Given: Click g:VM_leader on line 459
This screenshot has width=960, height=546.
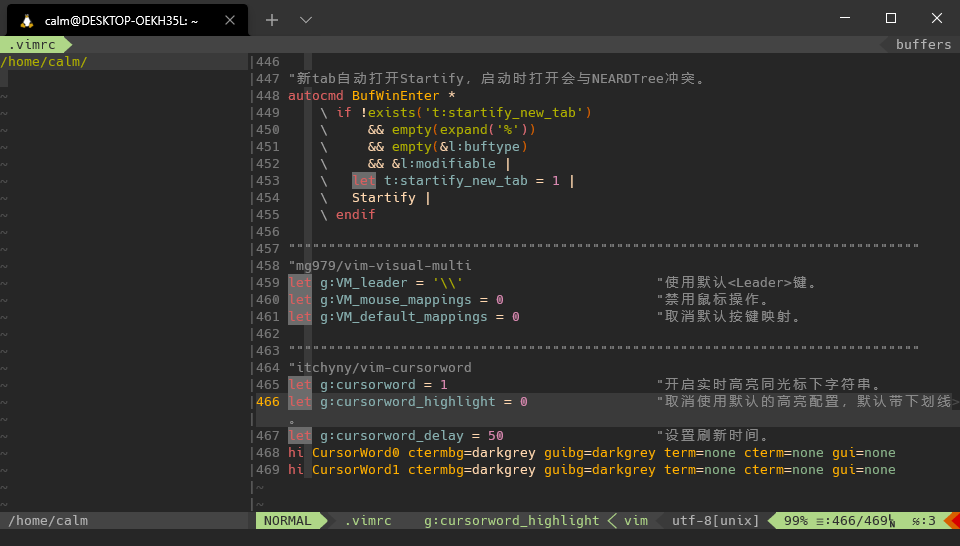Looking at the screenshot, I should point(364,283).
